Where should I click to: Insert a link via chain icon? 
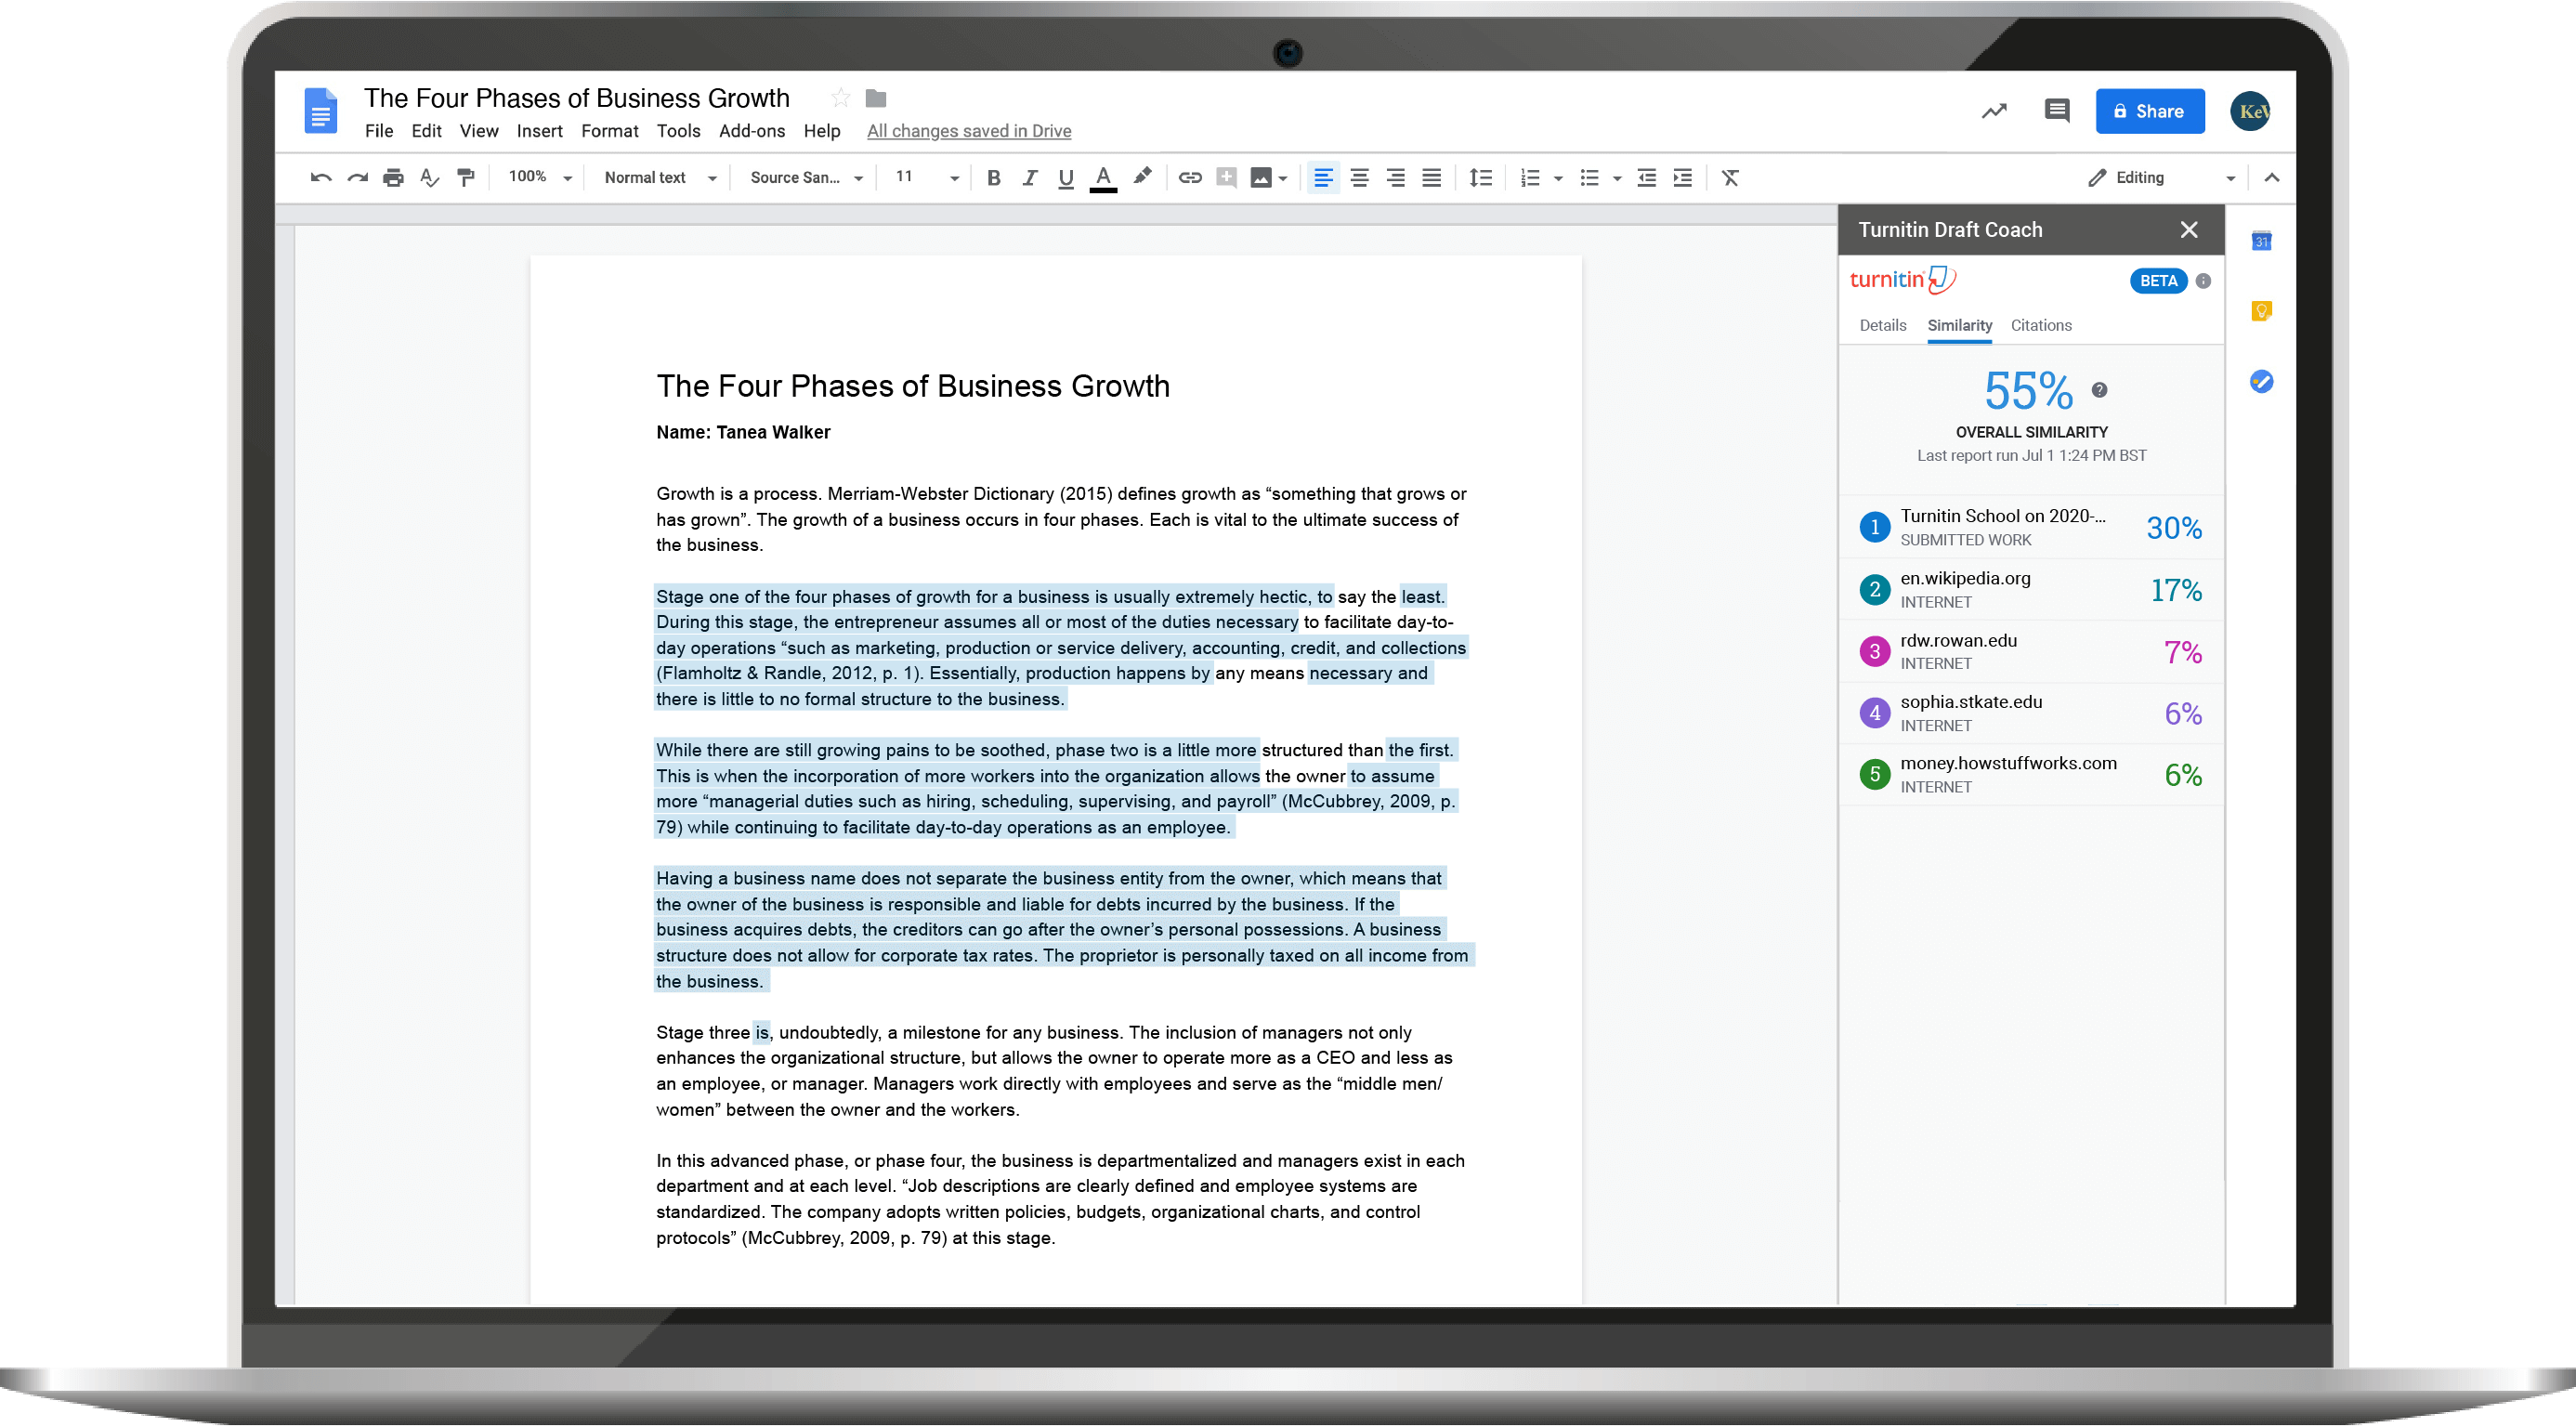coord(1190,178)
